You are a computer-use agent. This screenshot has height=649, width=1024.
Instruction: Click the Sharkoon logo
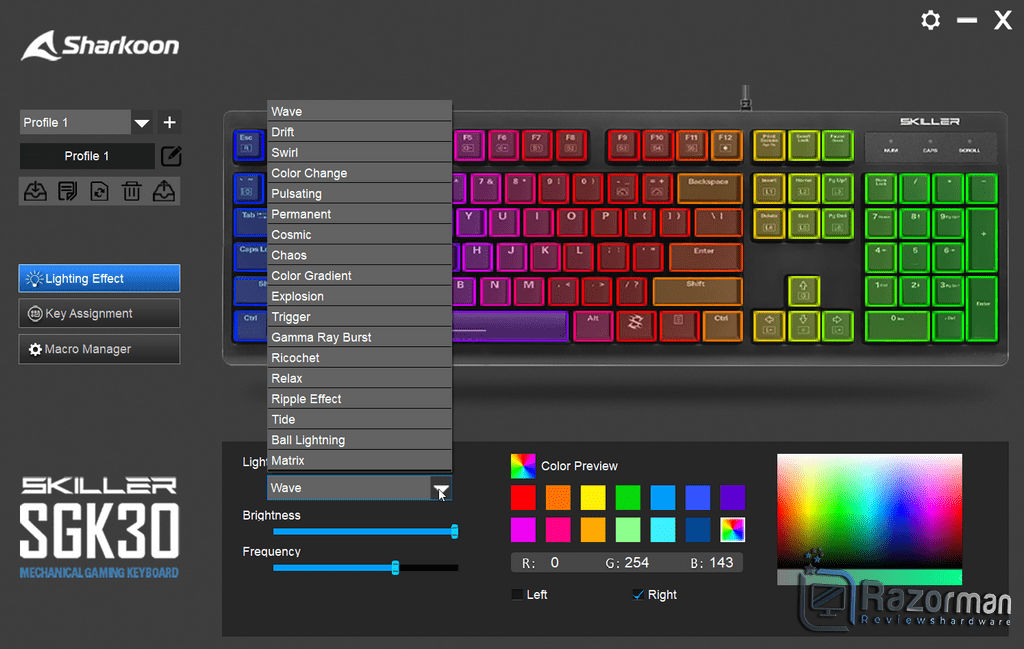pyautogui.click(x=100, y=46)
